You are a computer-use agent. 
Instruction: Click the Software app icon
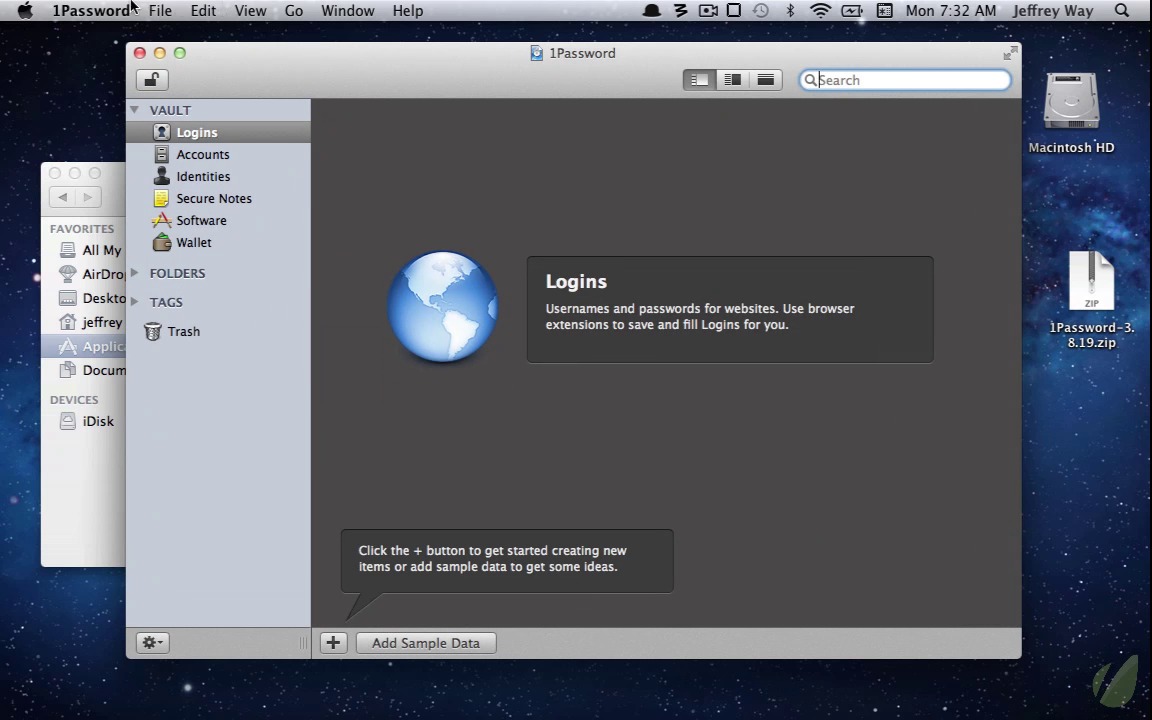162,220
